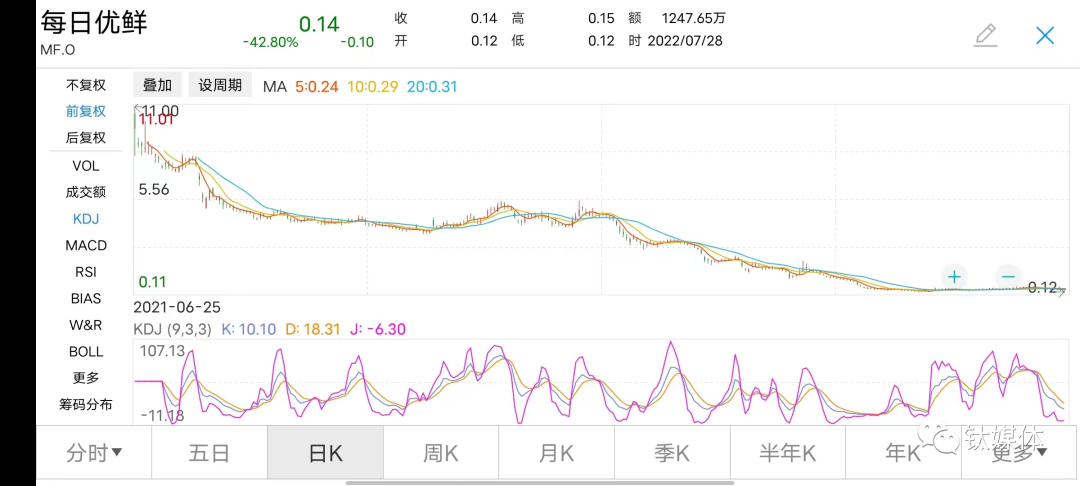Tap the 2021-06-25 start date label
Viewport: 1080px width, 486px height.
(177, 307)
